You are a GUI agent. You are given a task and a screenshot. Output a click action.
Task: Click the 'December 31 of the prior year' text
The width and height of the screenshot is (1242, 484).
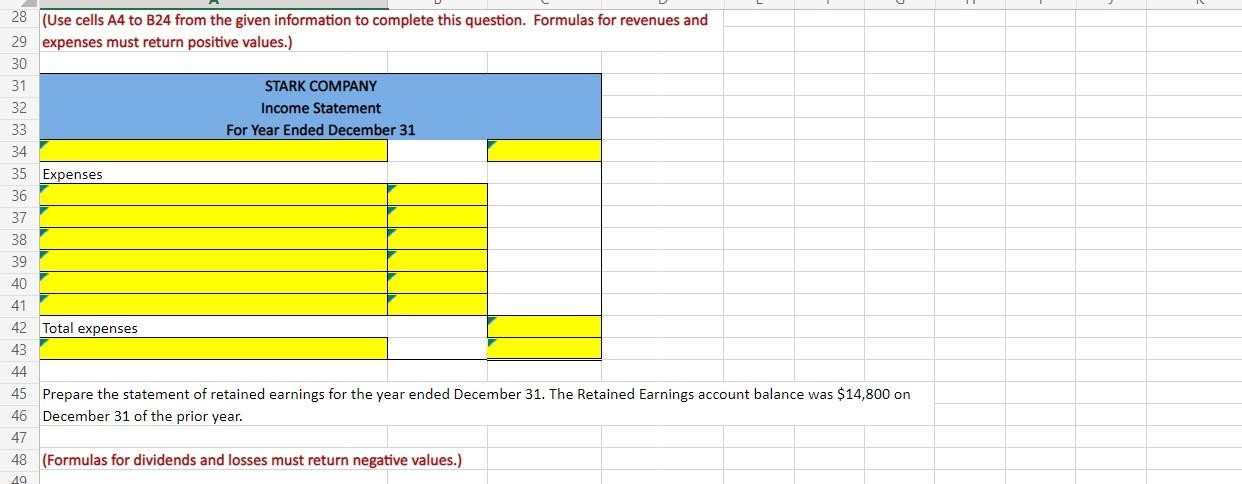[x=142, y=415]
